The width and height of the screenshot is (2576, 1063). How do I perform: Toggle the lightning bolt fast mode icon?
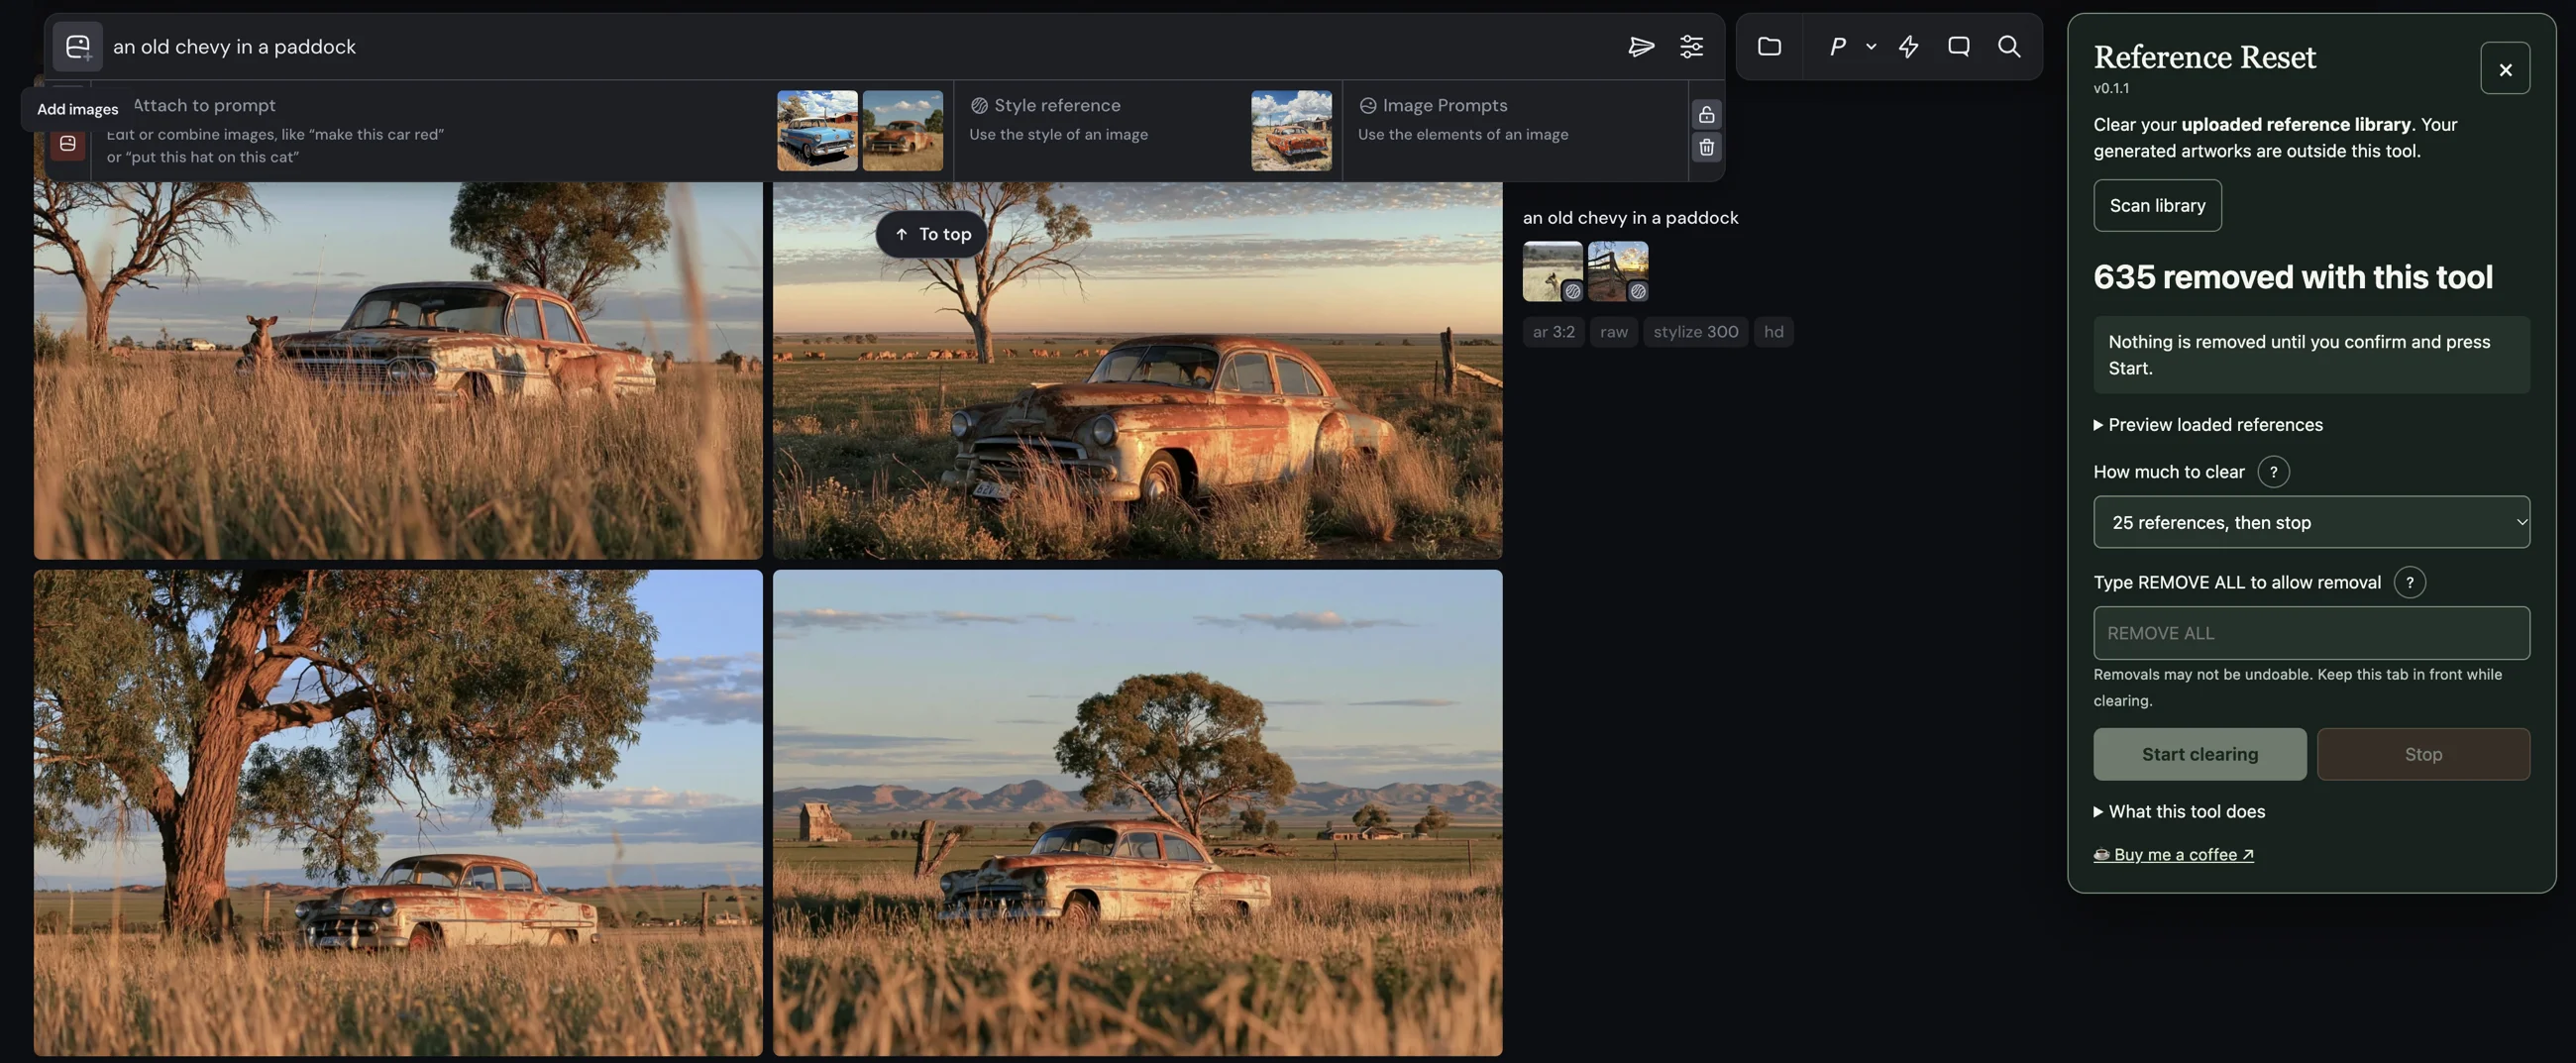tap(1908, 46)
